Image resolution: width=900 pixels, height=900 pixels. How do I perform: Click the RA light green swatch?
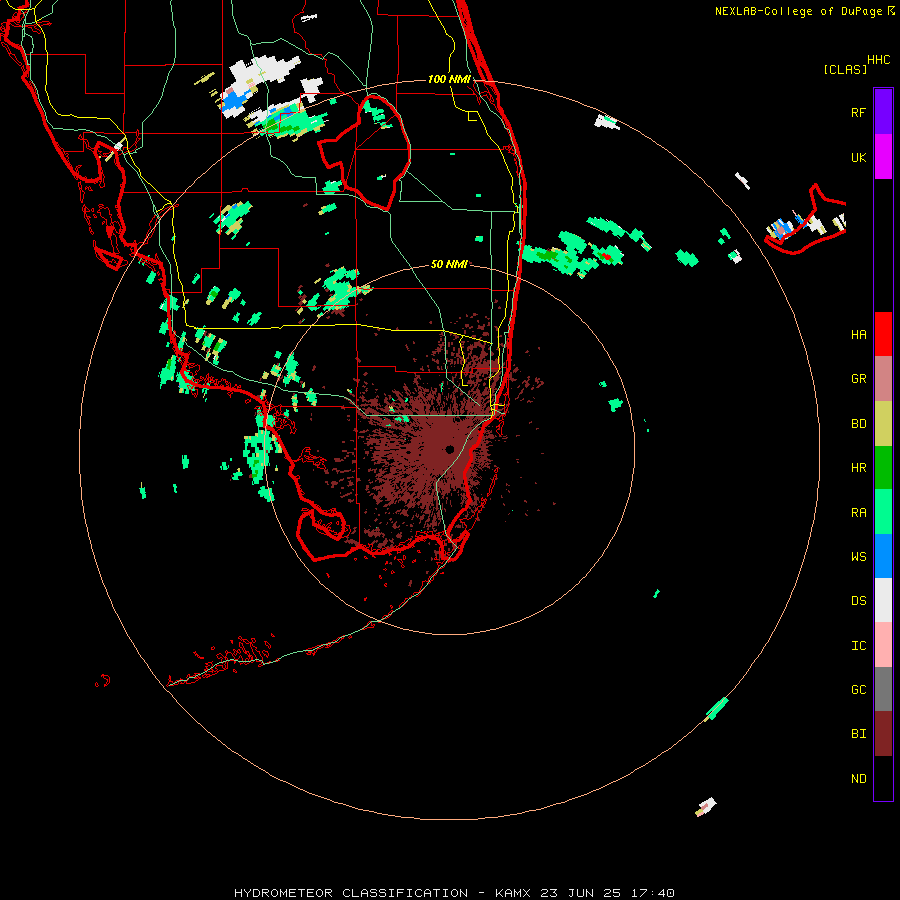point(883,512)
